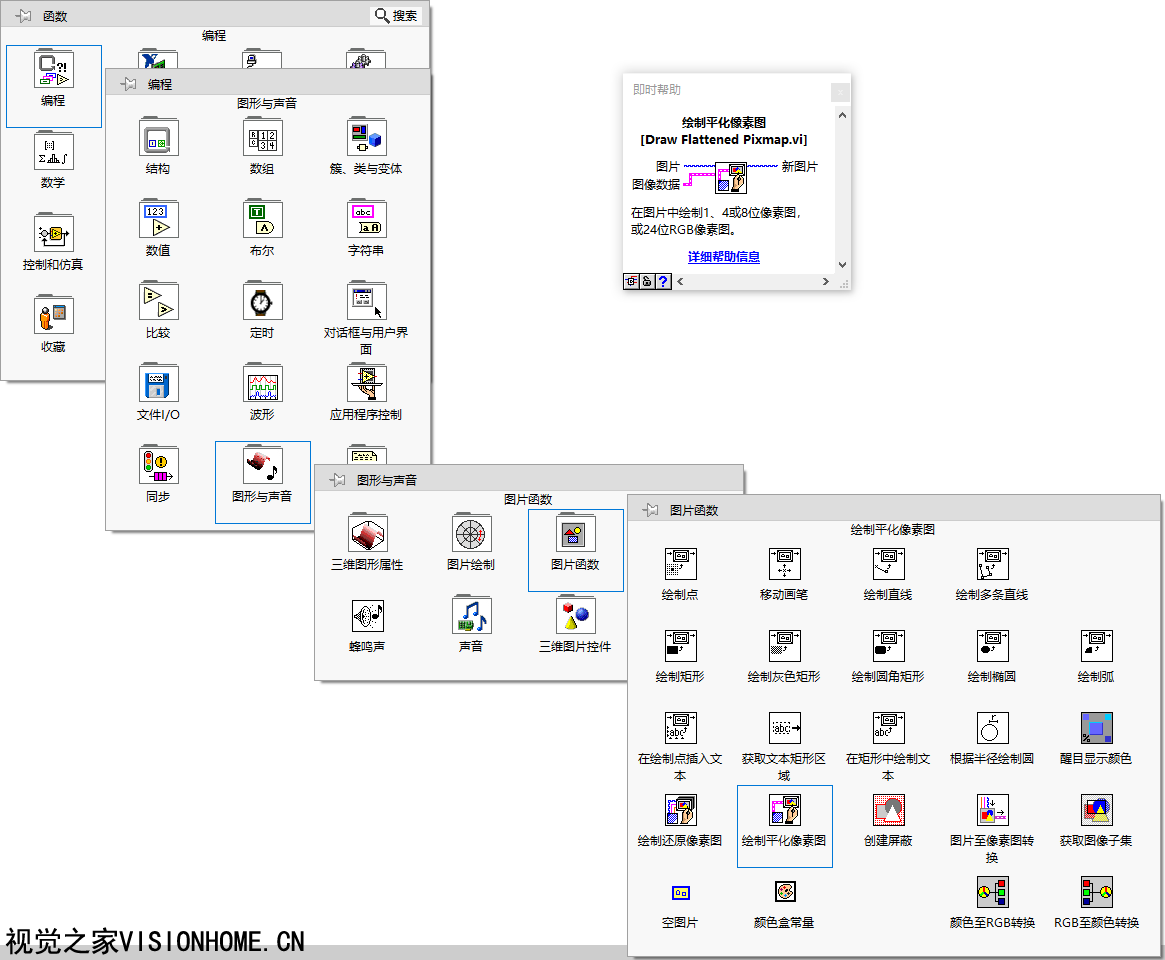
Task: Click the 绘制平化像素图 function icon
Action: 784,811
